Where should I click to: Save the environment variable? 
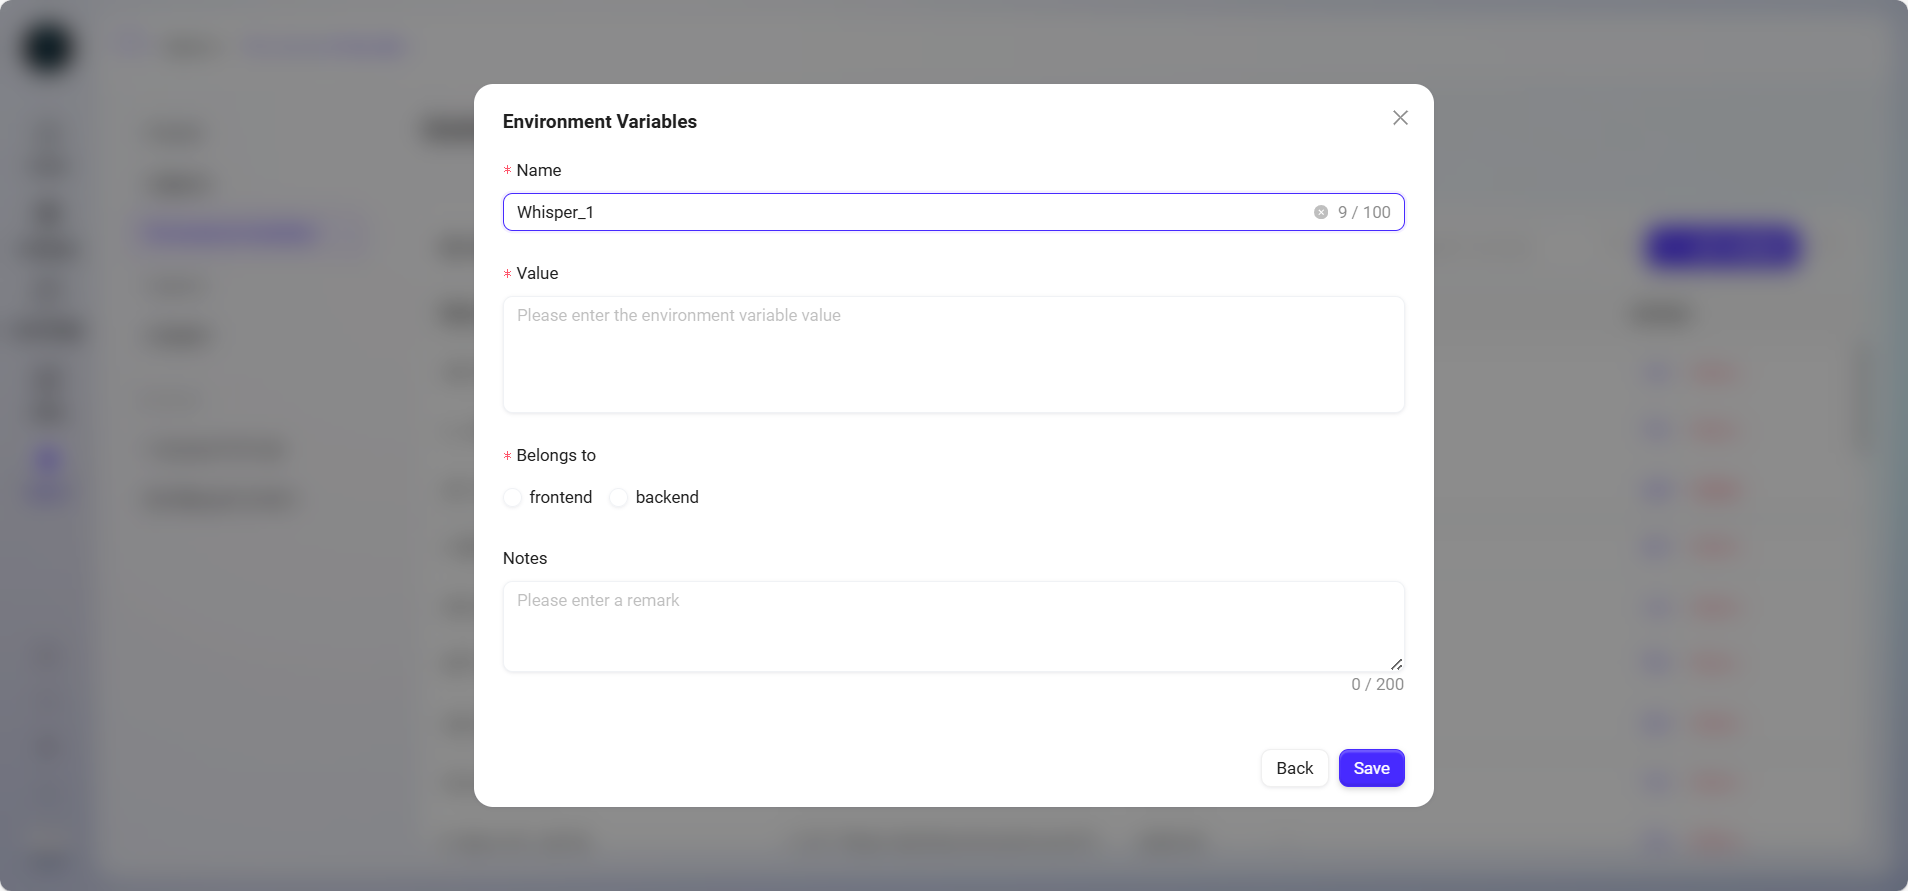coord(1371,768)
